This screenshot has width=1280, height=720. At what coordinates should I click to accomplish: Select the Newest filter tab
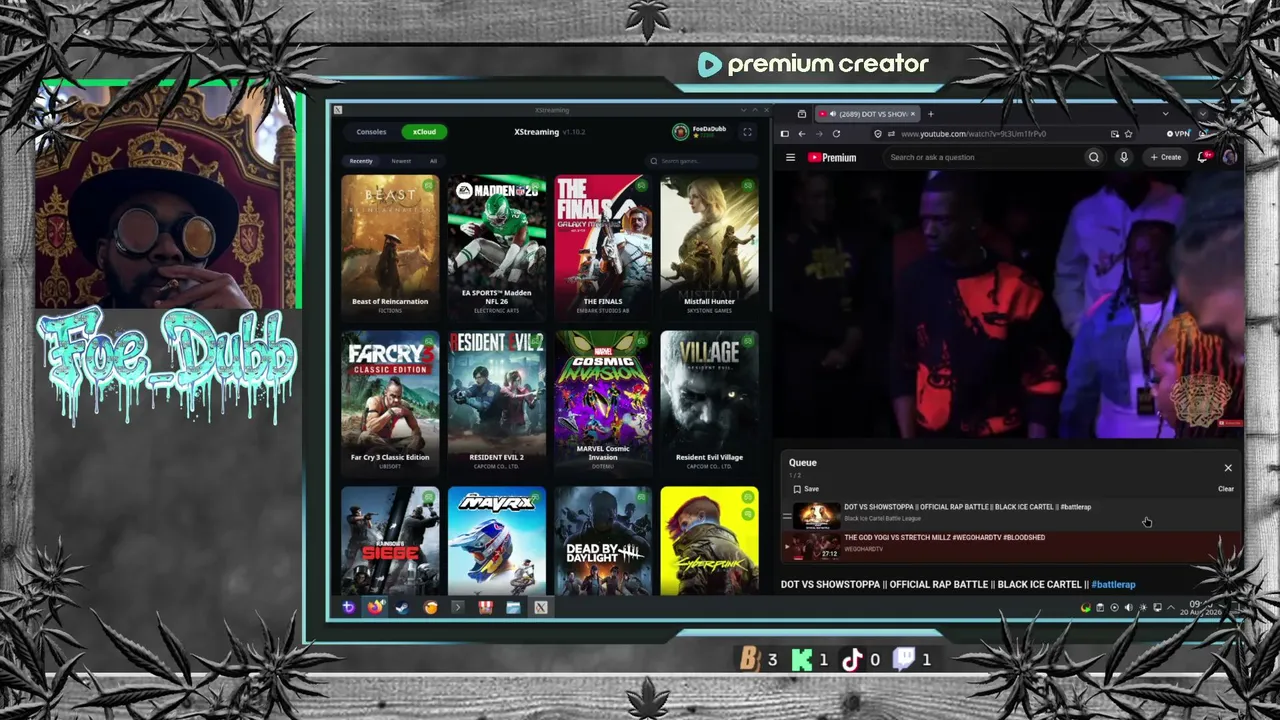(x=401, y=161)
